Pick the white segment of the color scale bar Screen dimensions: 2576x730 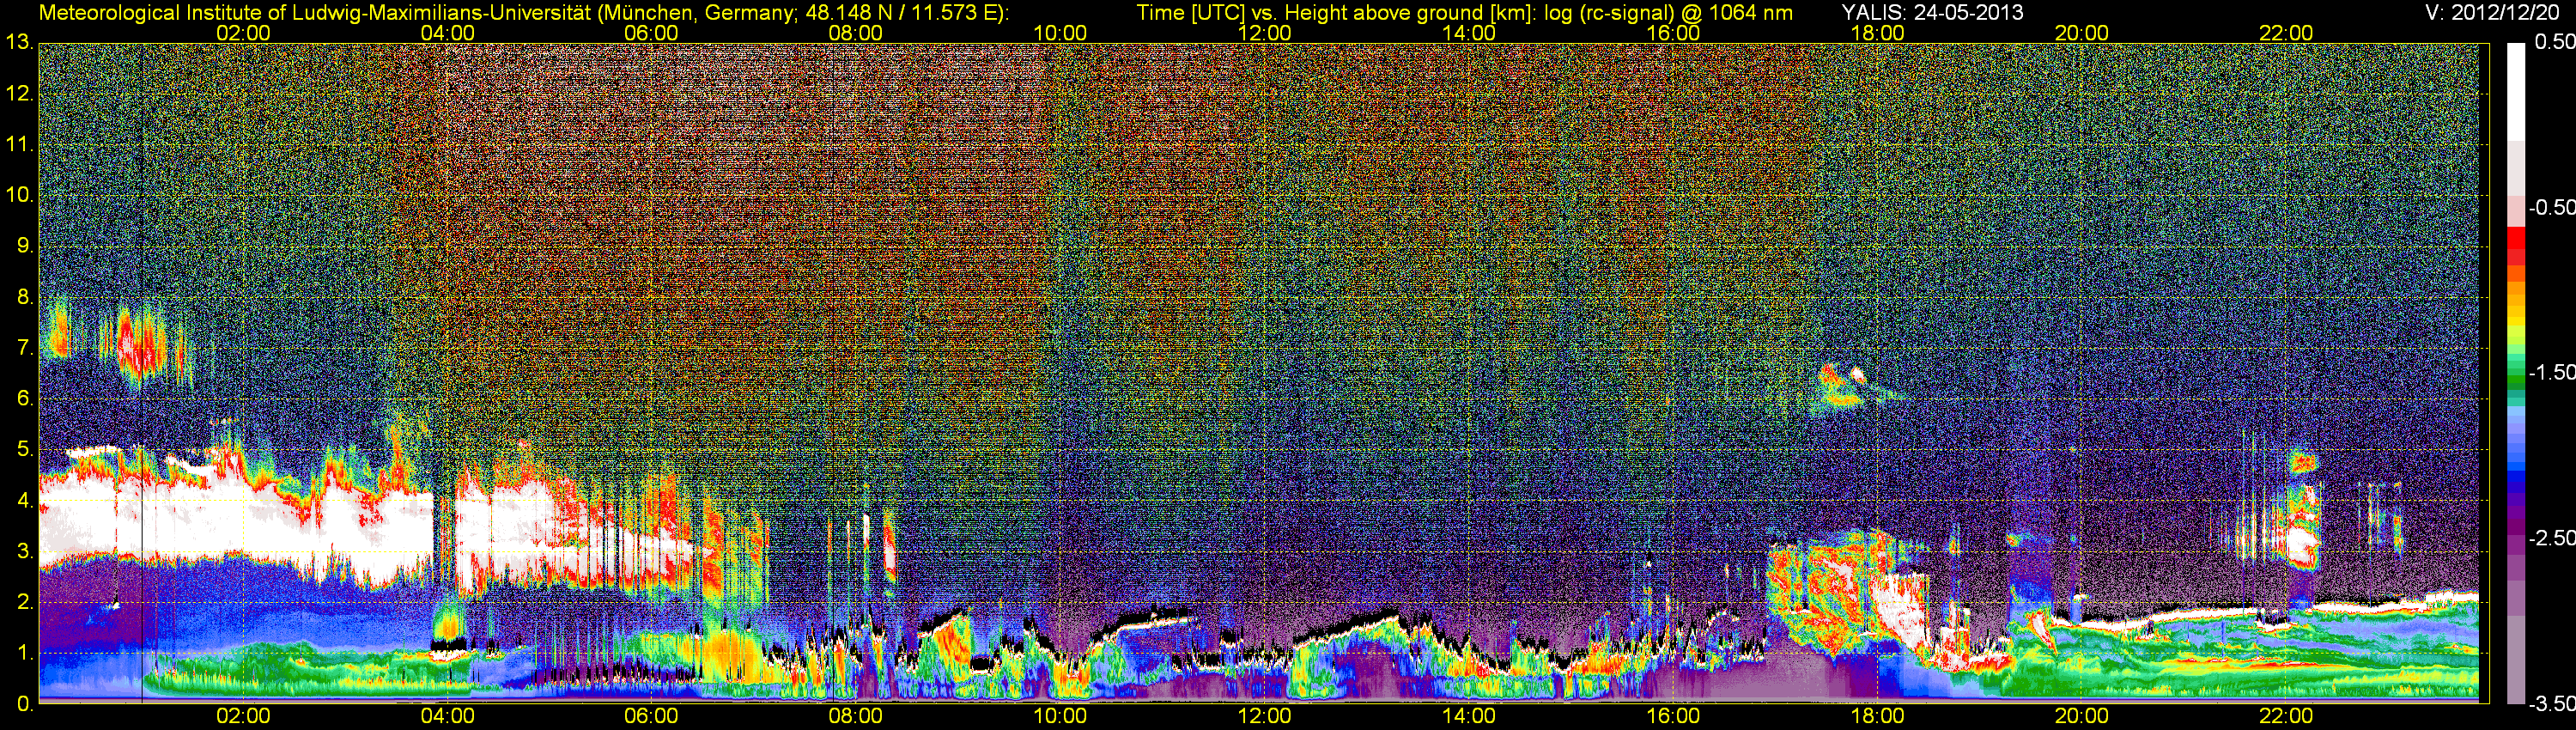tap(2516, 92)
